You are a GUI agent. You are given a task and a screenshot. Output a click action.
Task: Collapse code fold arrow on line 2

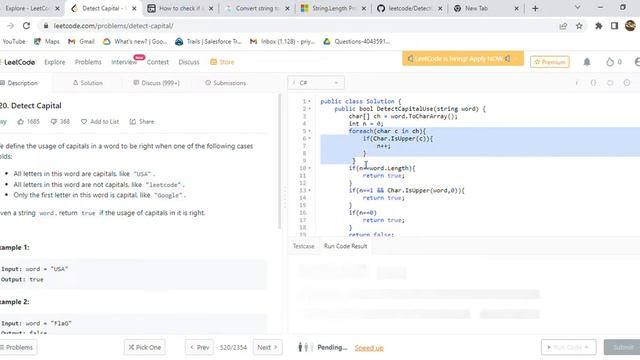309,109
